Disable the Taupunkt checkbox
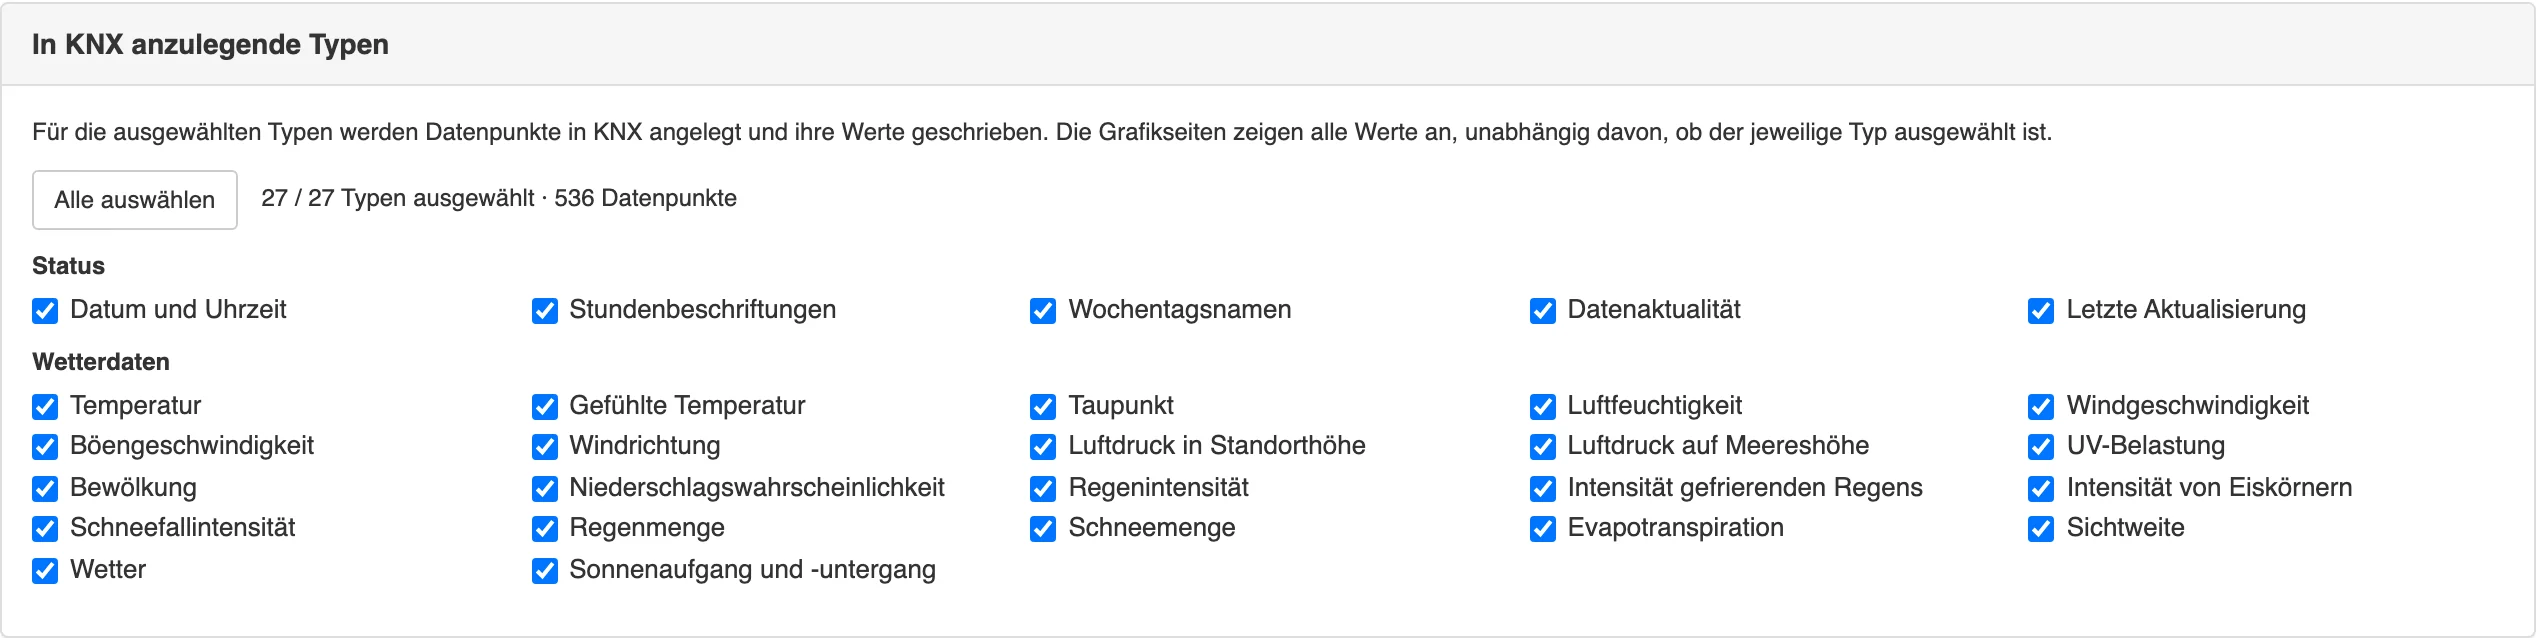The image size is (2536, 638). 1043,407
